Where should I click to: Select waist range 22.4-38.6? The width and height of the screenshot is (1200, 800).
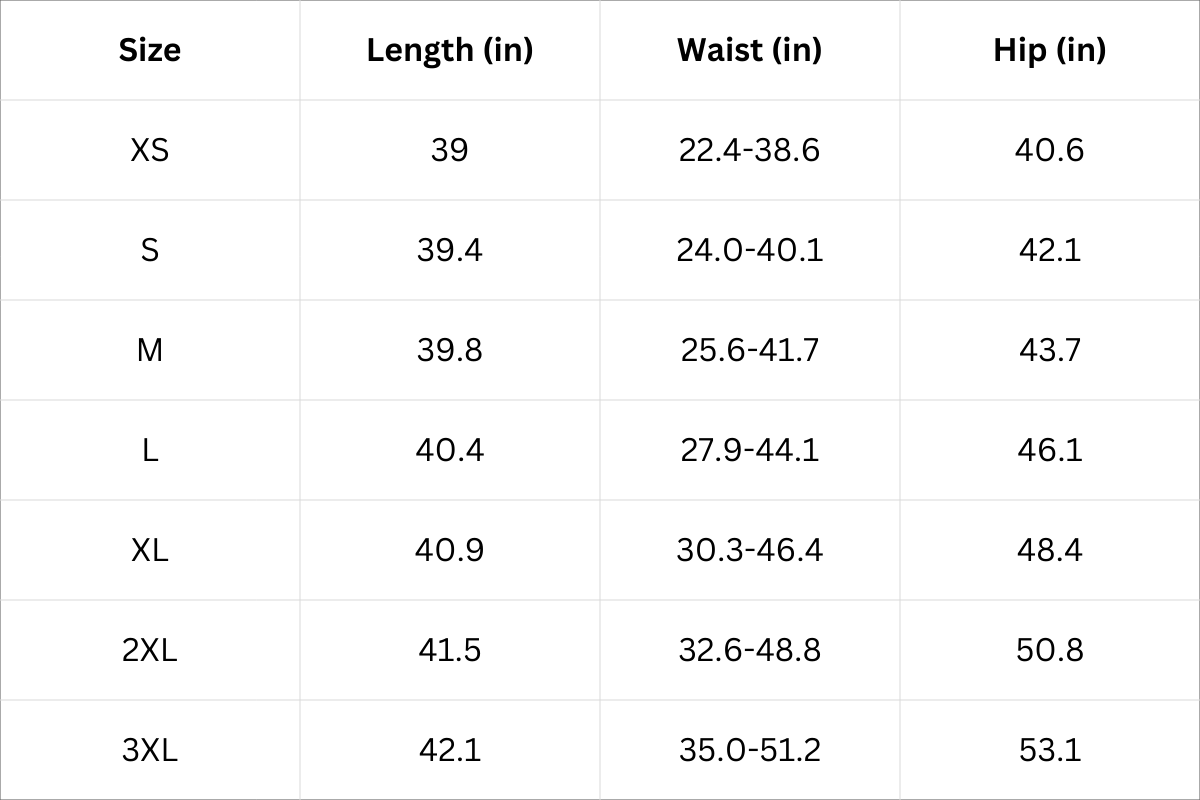[x=749, y=150]
